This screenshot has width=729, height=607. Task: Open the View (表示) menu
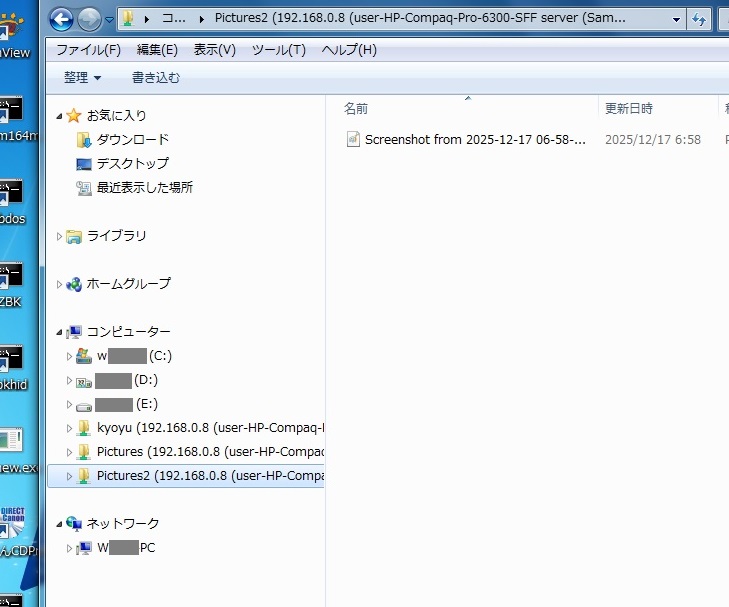(x=214, y=50)
